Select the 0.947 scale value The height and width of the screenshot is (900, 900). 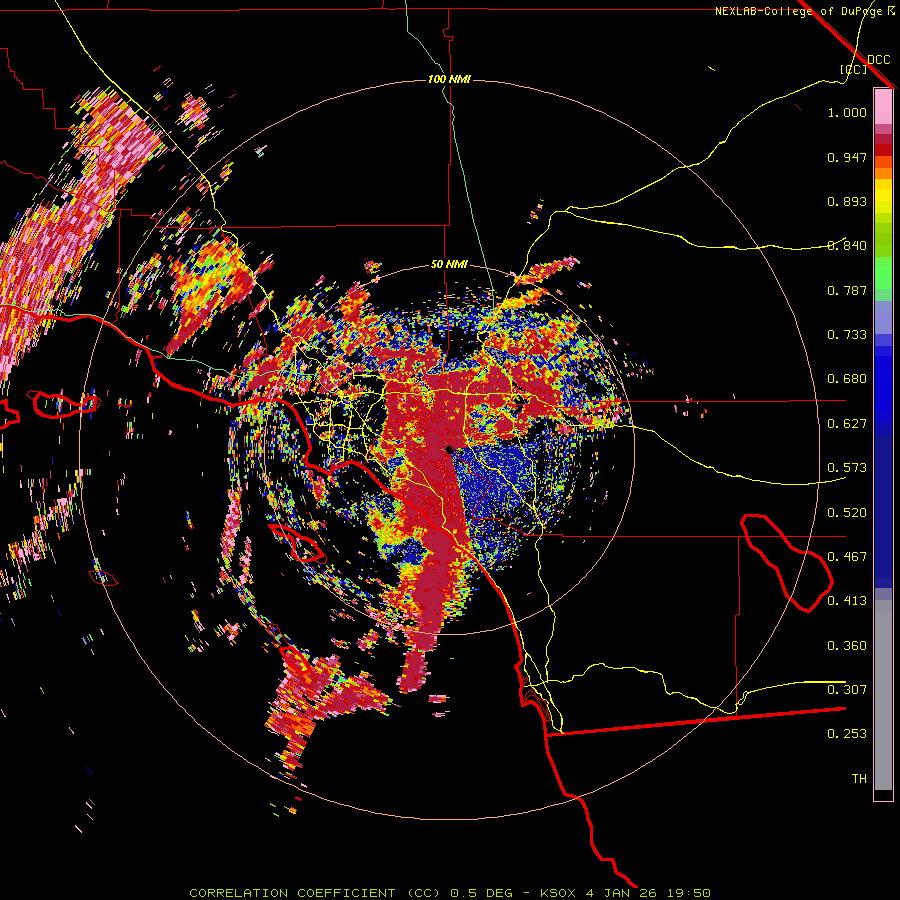(847, 157)
